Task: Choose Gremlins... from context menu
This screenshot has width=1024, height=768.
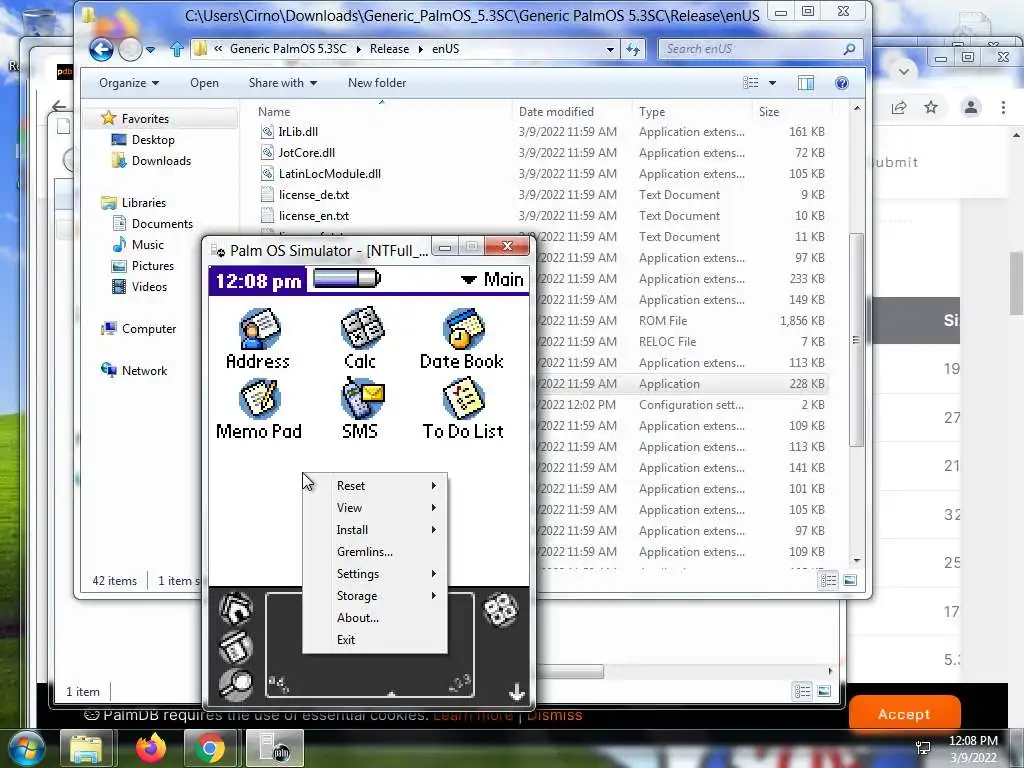Action: pyautogui.click(x=376, y=552)
